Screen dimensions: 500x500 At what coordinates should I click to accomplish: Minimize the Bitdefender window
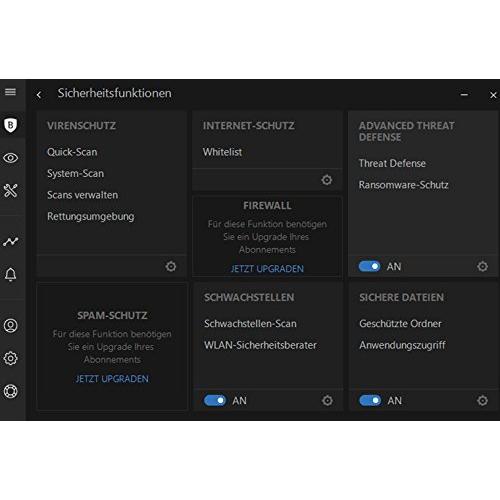(464, 95)
